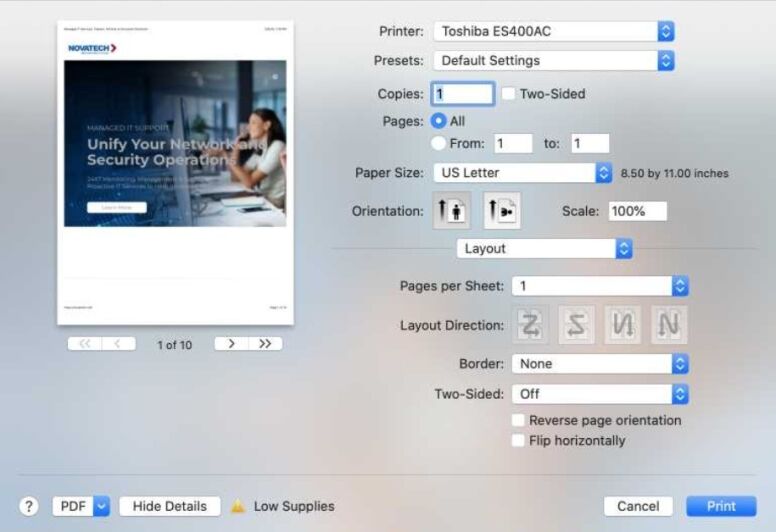Choose the fourth N-shaped layout direction
This screenshot has width=776, height=532.
tap(669, 324)
